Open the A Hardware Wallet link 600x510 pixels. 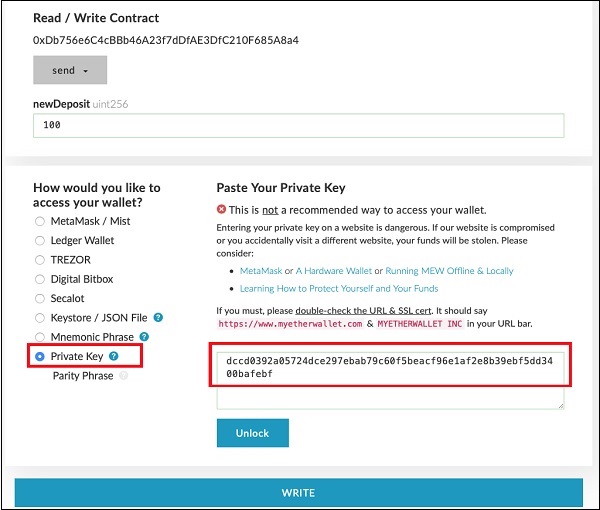pyautogui.click(x=336, y=271)
